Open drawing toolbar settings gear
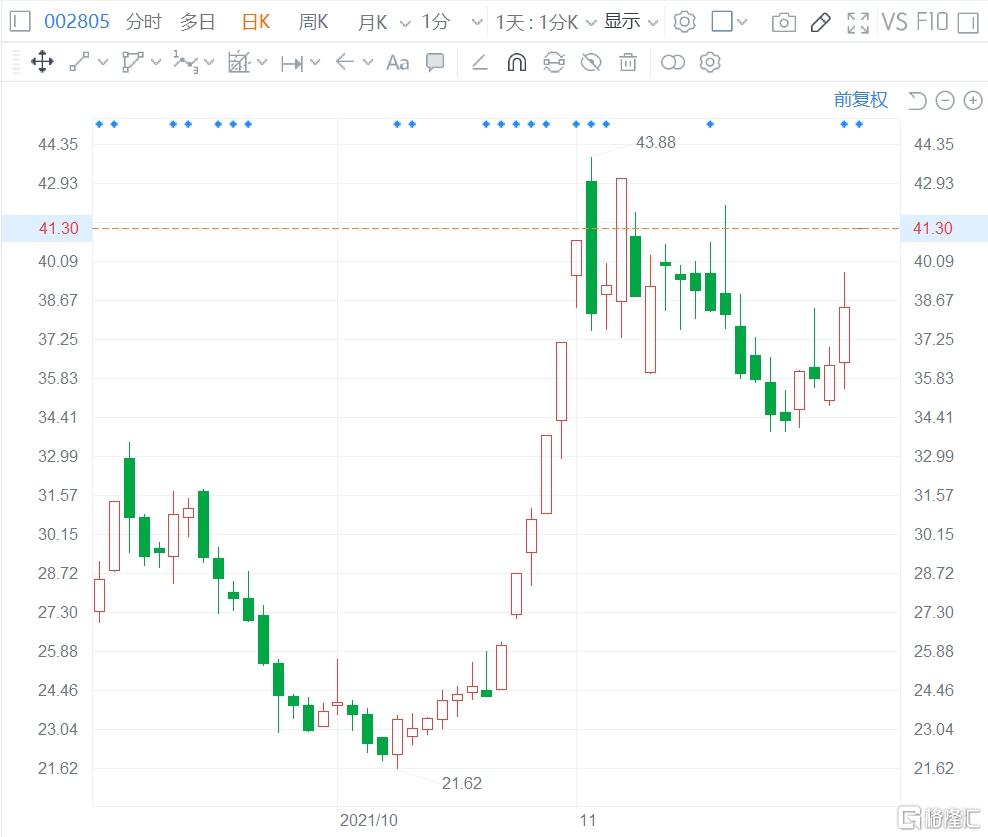988x837 pixels. pos(710,62)
